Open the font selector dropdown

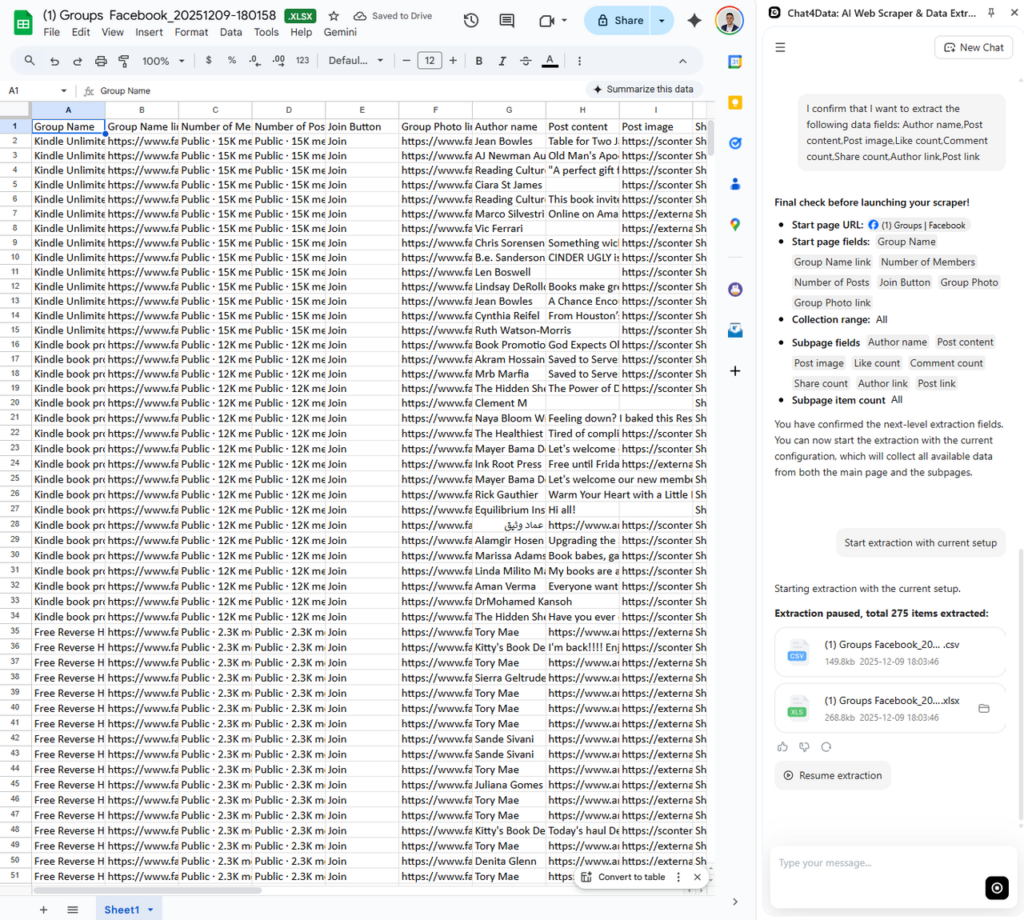354,60
